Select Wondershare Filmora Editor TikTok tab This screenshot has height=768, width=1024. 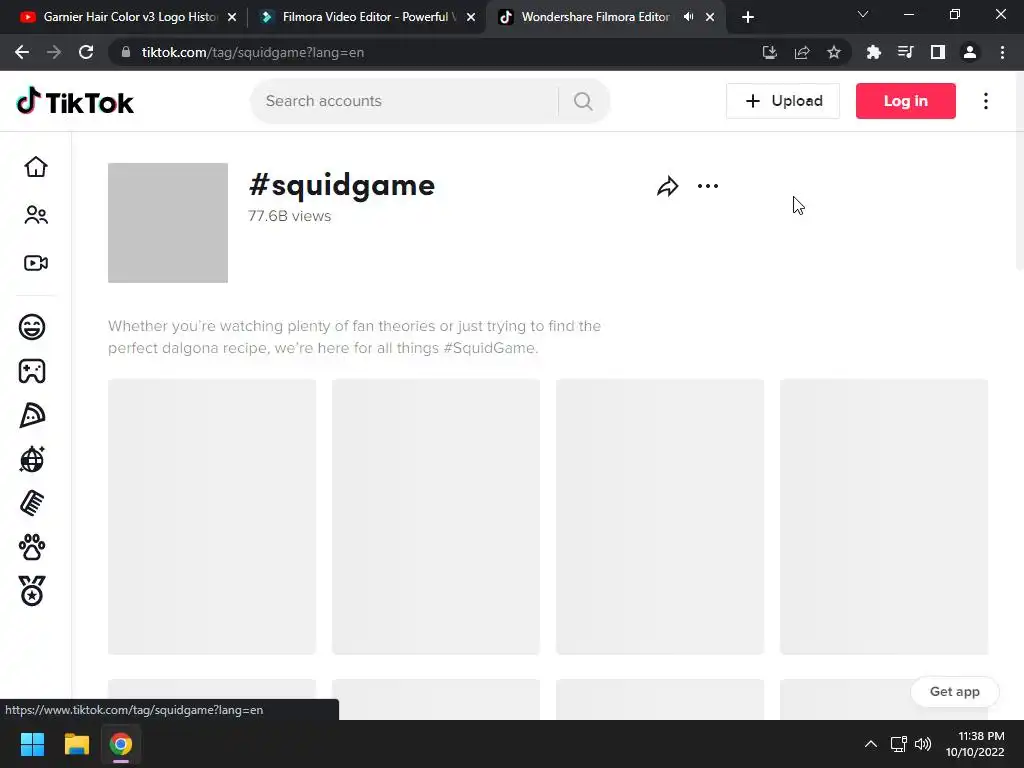pos(596,17)
